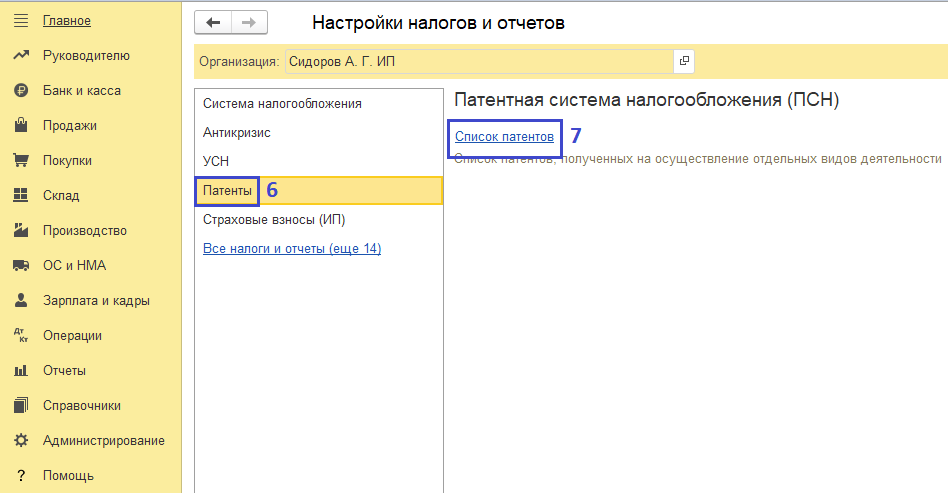
Task: Open the Список патентов link
Action: [504, 136]
